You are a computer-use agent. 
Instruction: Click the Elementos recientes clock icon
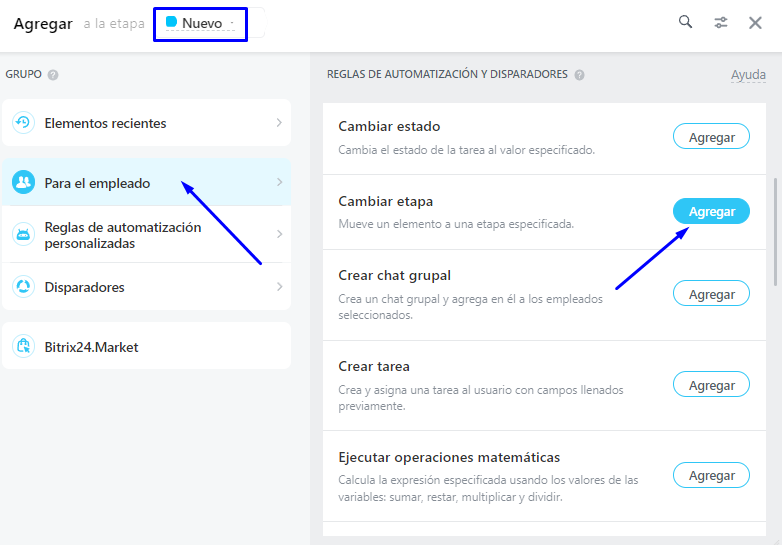23,123
